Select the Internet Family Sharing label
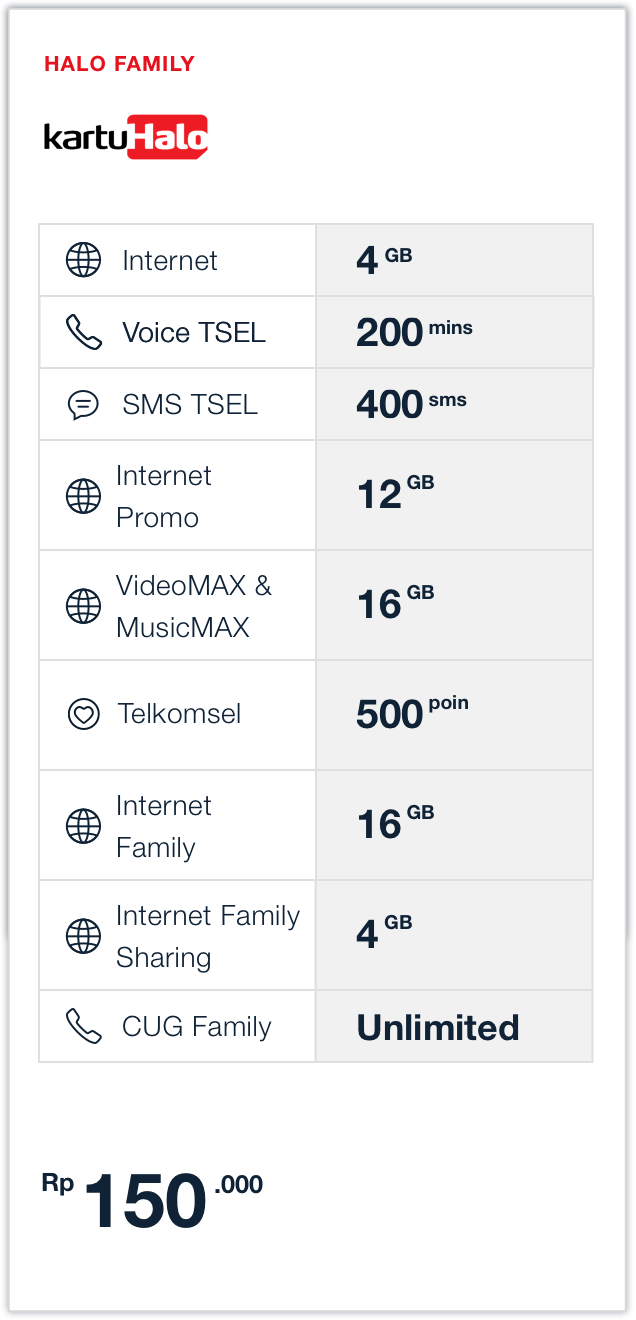 click(208, 936)
